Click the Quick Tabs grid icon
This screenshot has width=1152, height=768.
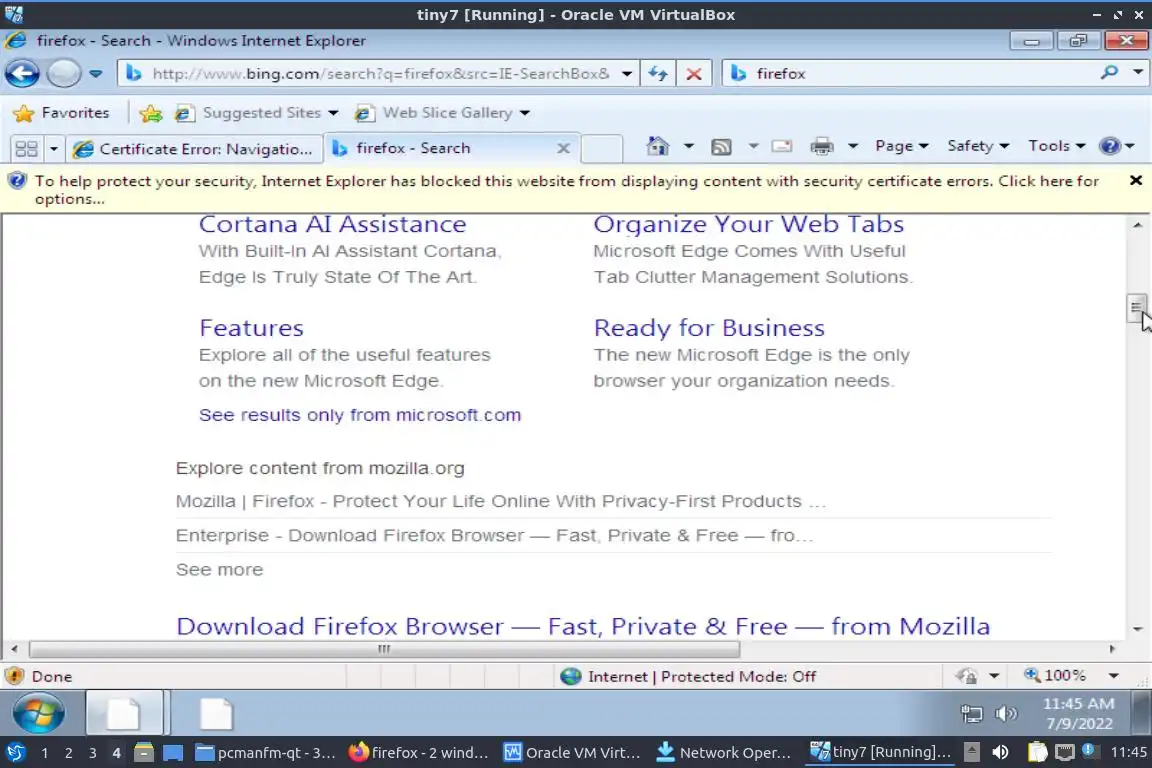coord(26,149)
